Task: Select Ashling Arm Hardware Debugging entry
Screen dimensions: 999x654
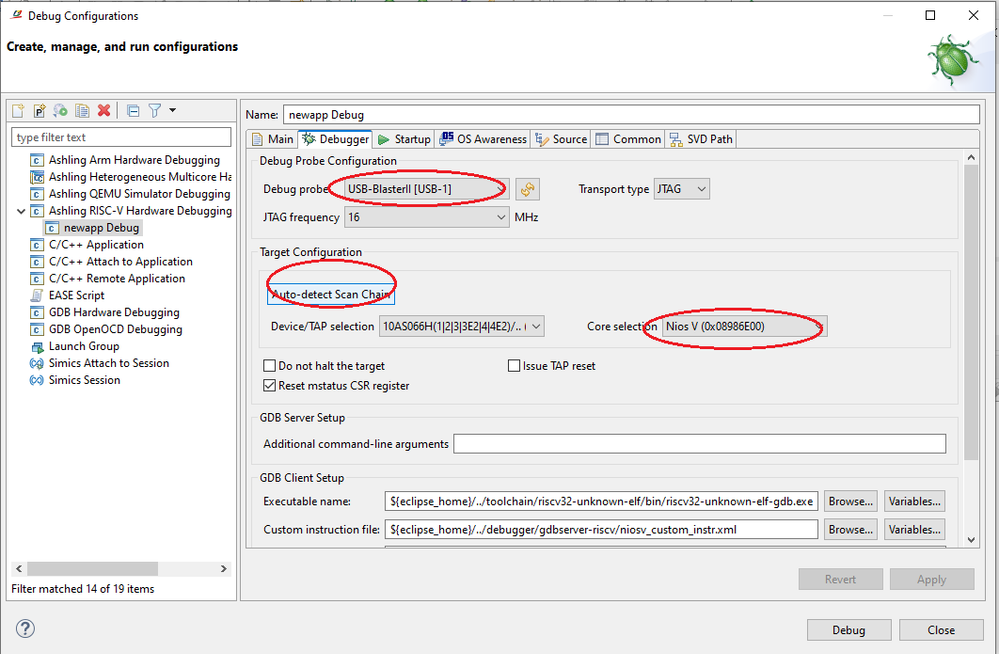Action: point(134,160)
